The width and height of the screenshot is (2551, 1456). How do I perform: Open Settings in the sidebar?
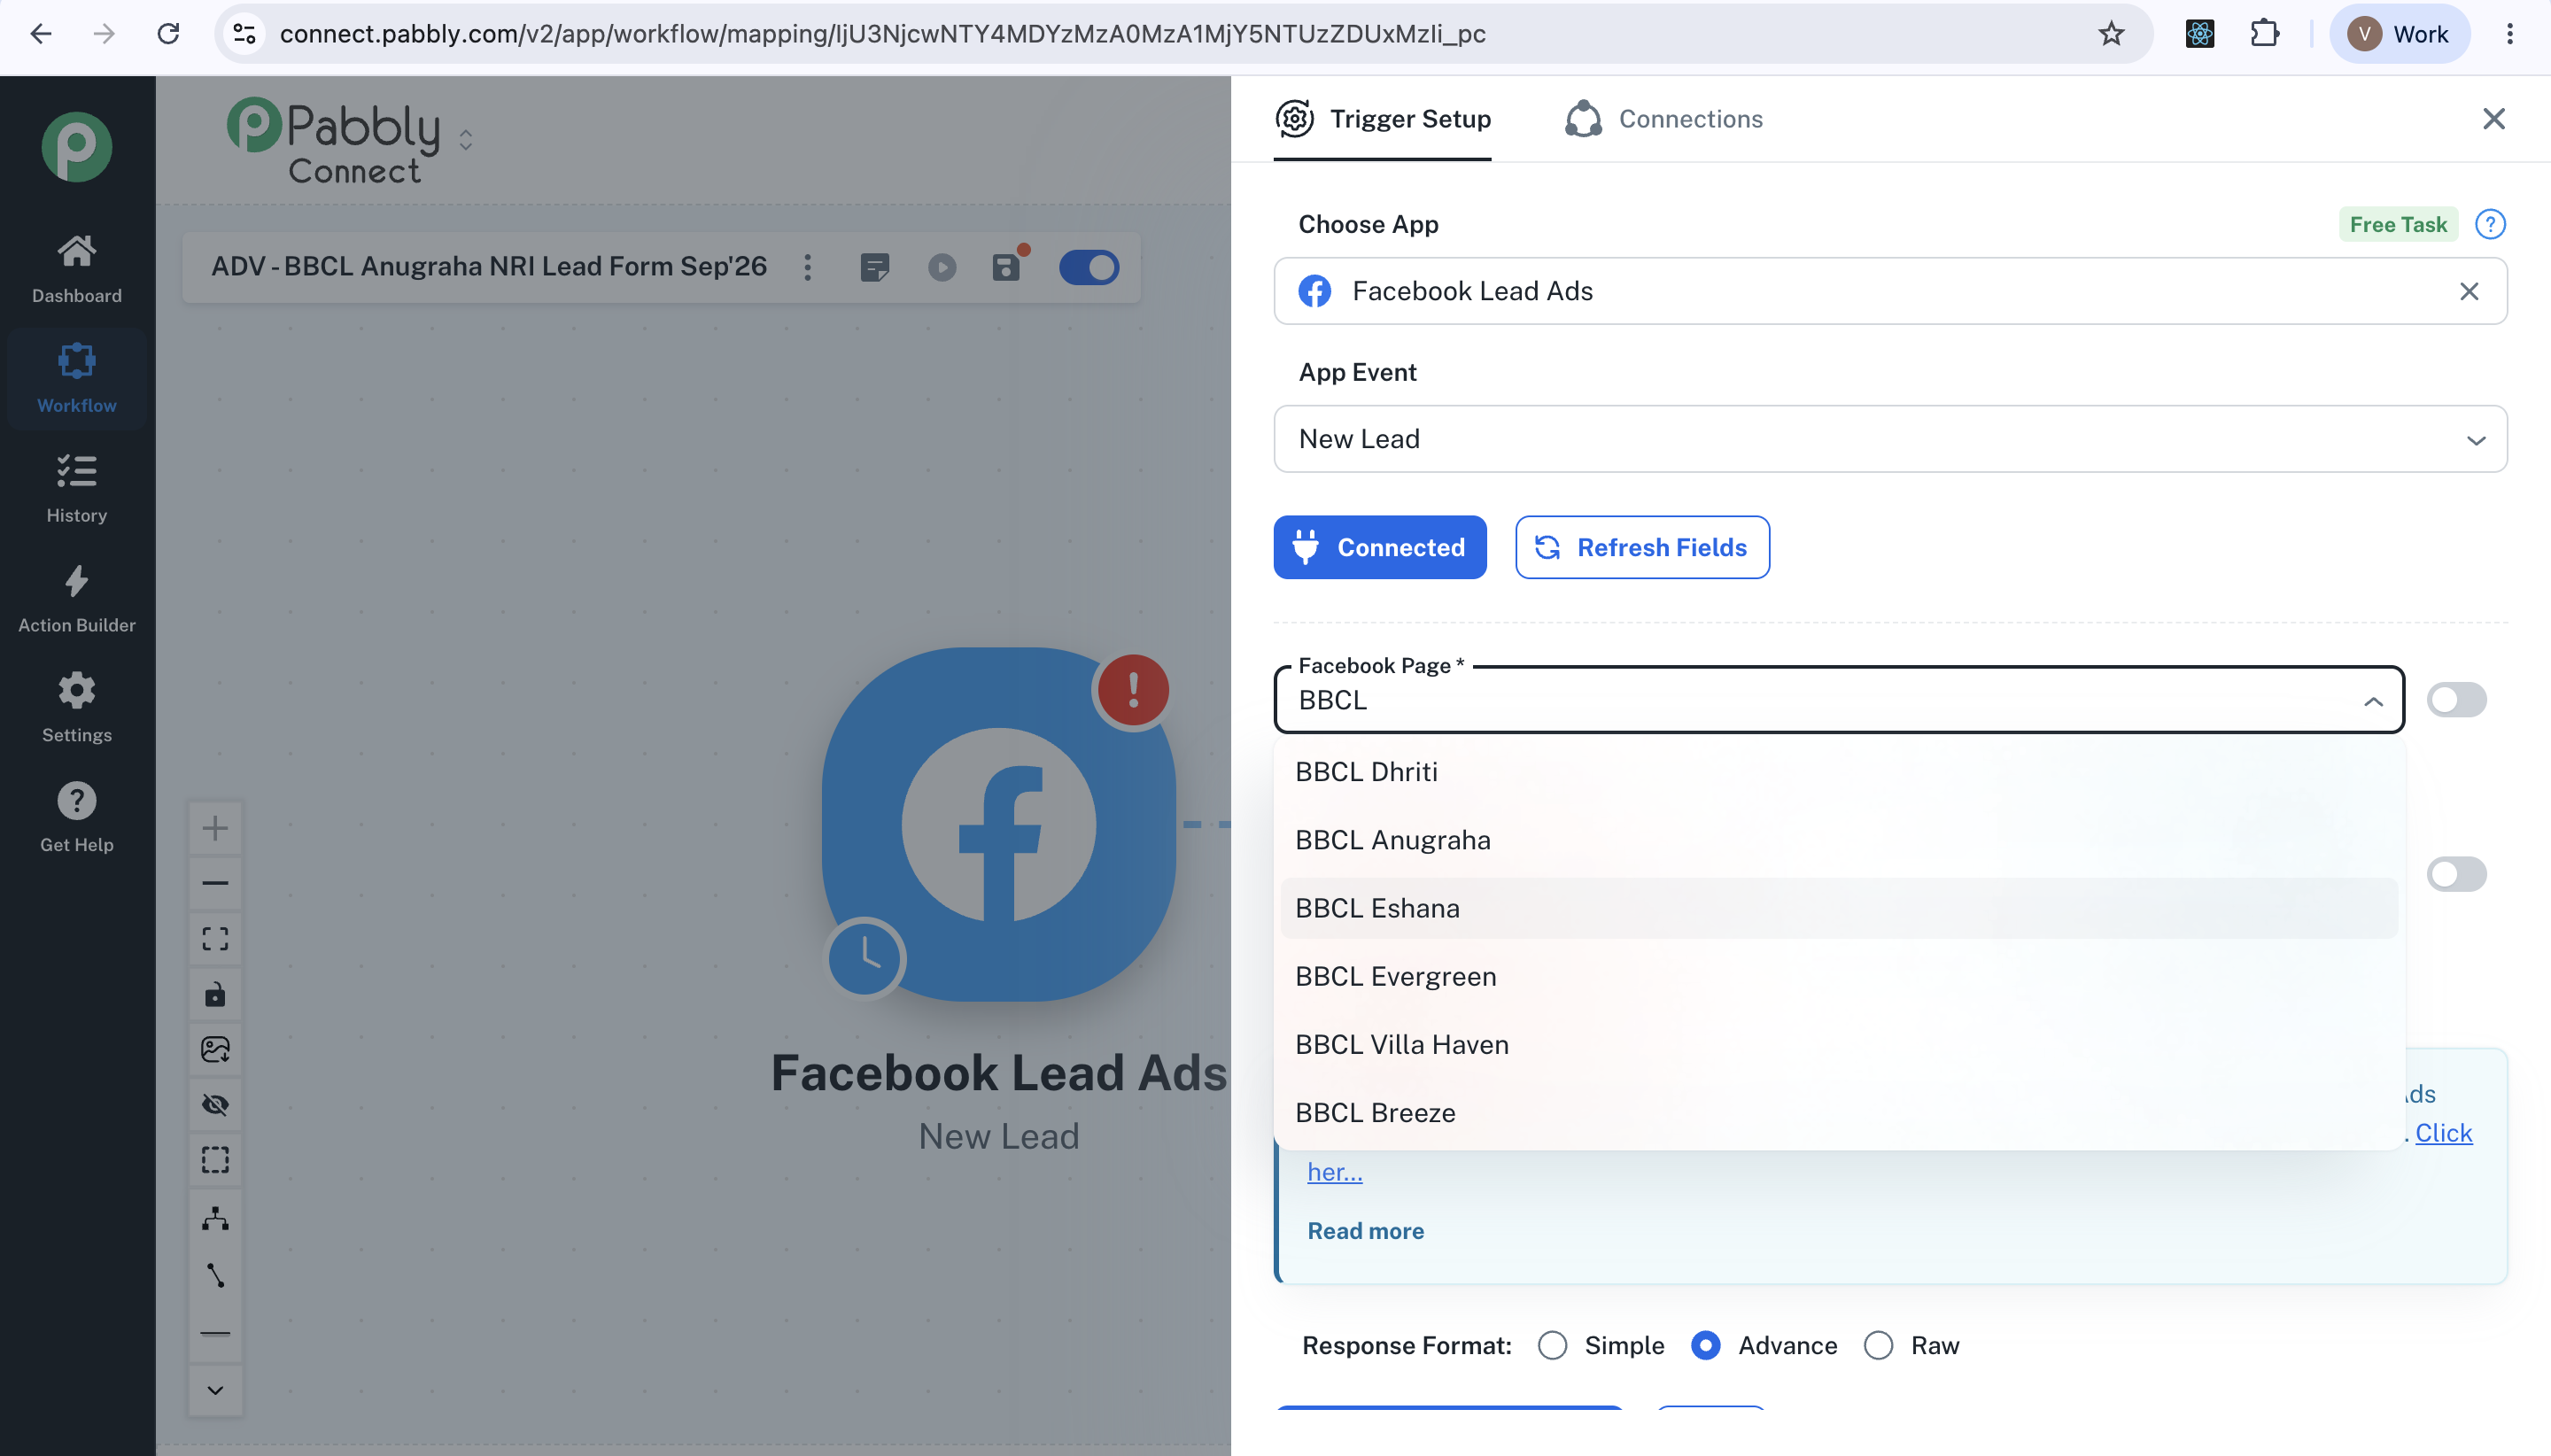pos(77,708)
